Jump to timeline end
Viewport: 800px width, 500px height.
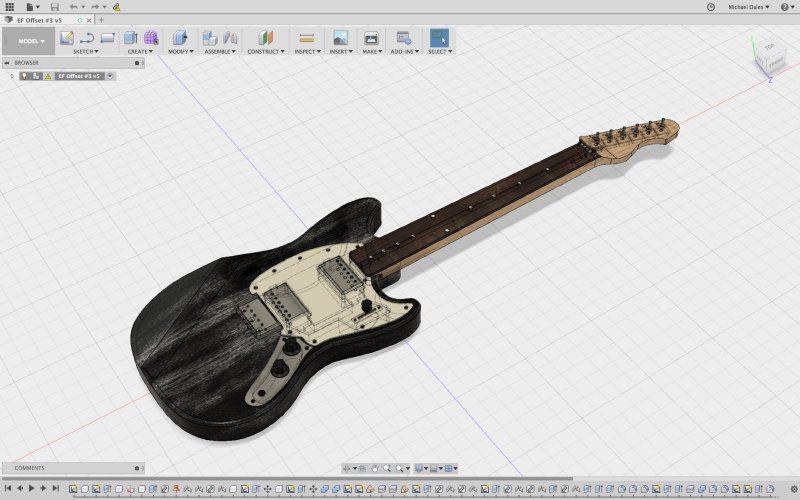(56, 488)
